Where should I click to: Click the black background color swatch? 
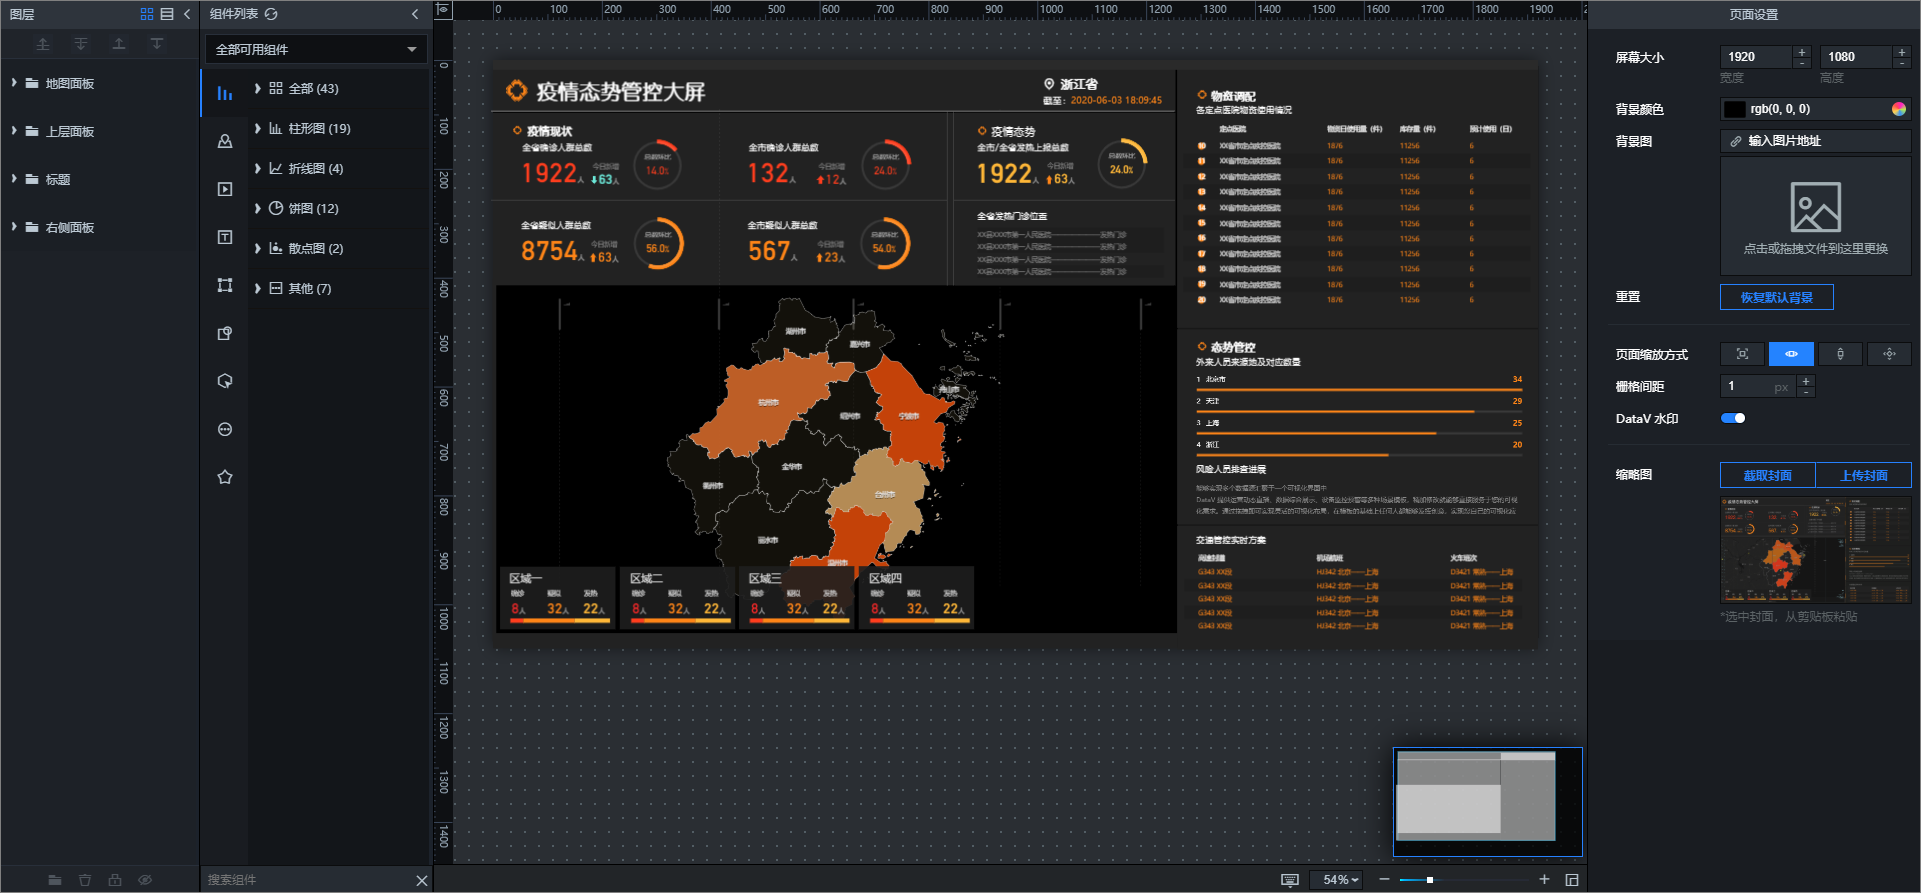pyautogui.click(x=1735, y=109)
